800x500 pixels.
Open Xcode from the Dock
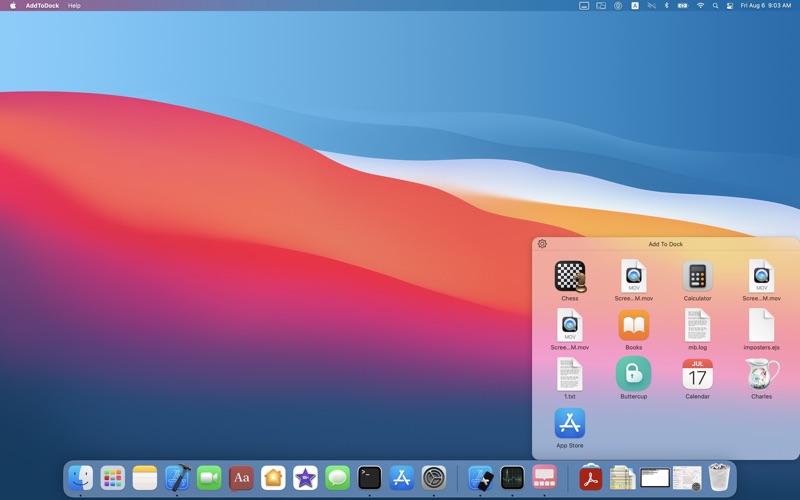point(177,478)
